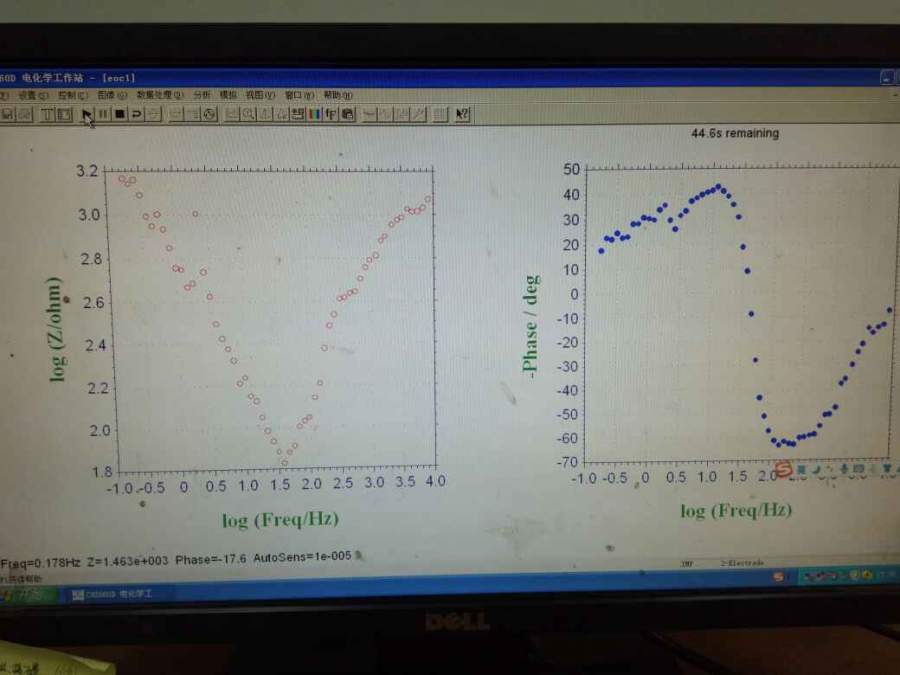Minimize the workstation window

tap(887, 77)
